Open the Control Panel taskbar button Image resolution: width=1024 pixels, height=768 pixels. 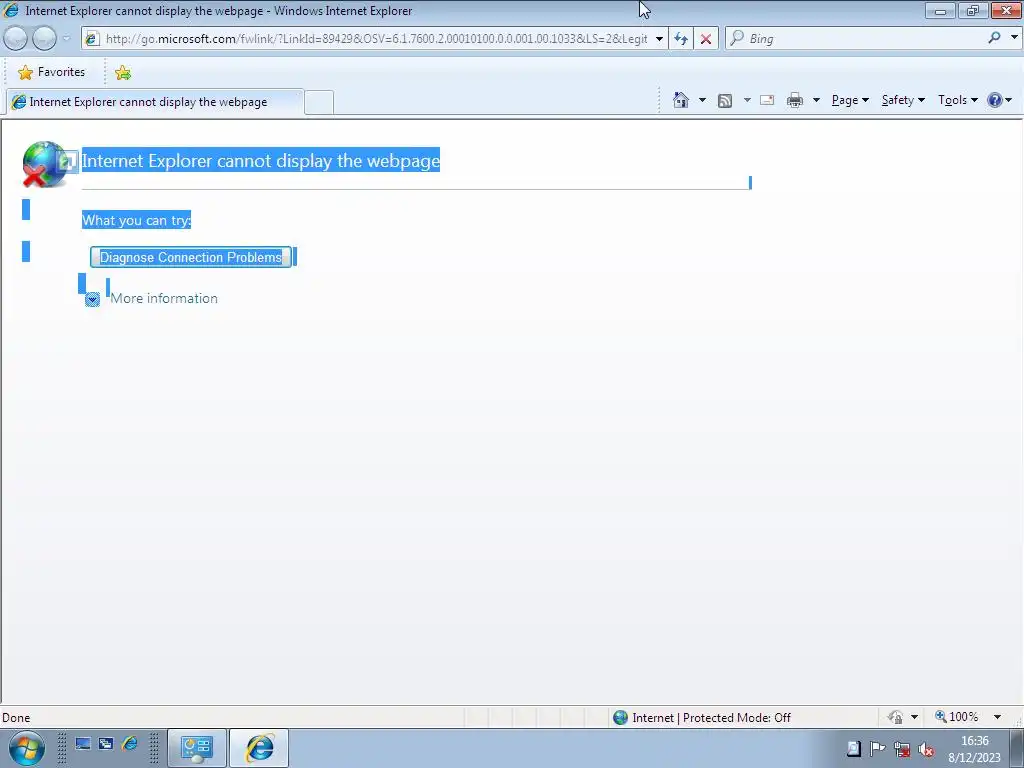coord(197,748)
